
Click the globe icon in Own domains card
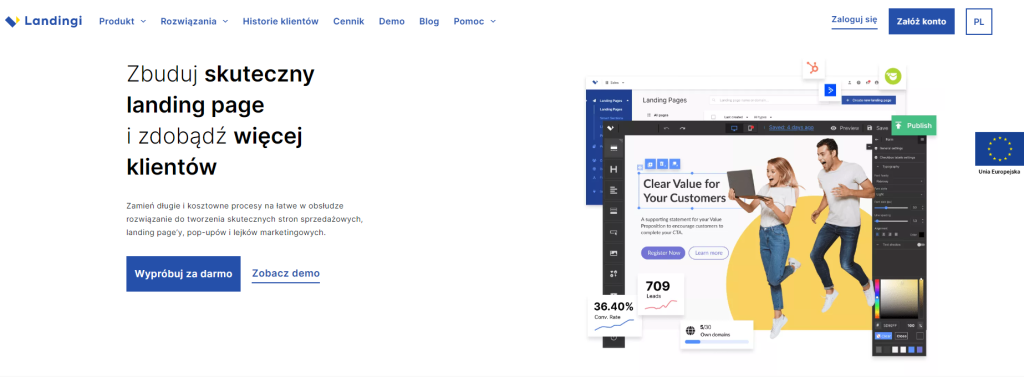point(690,331)
